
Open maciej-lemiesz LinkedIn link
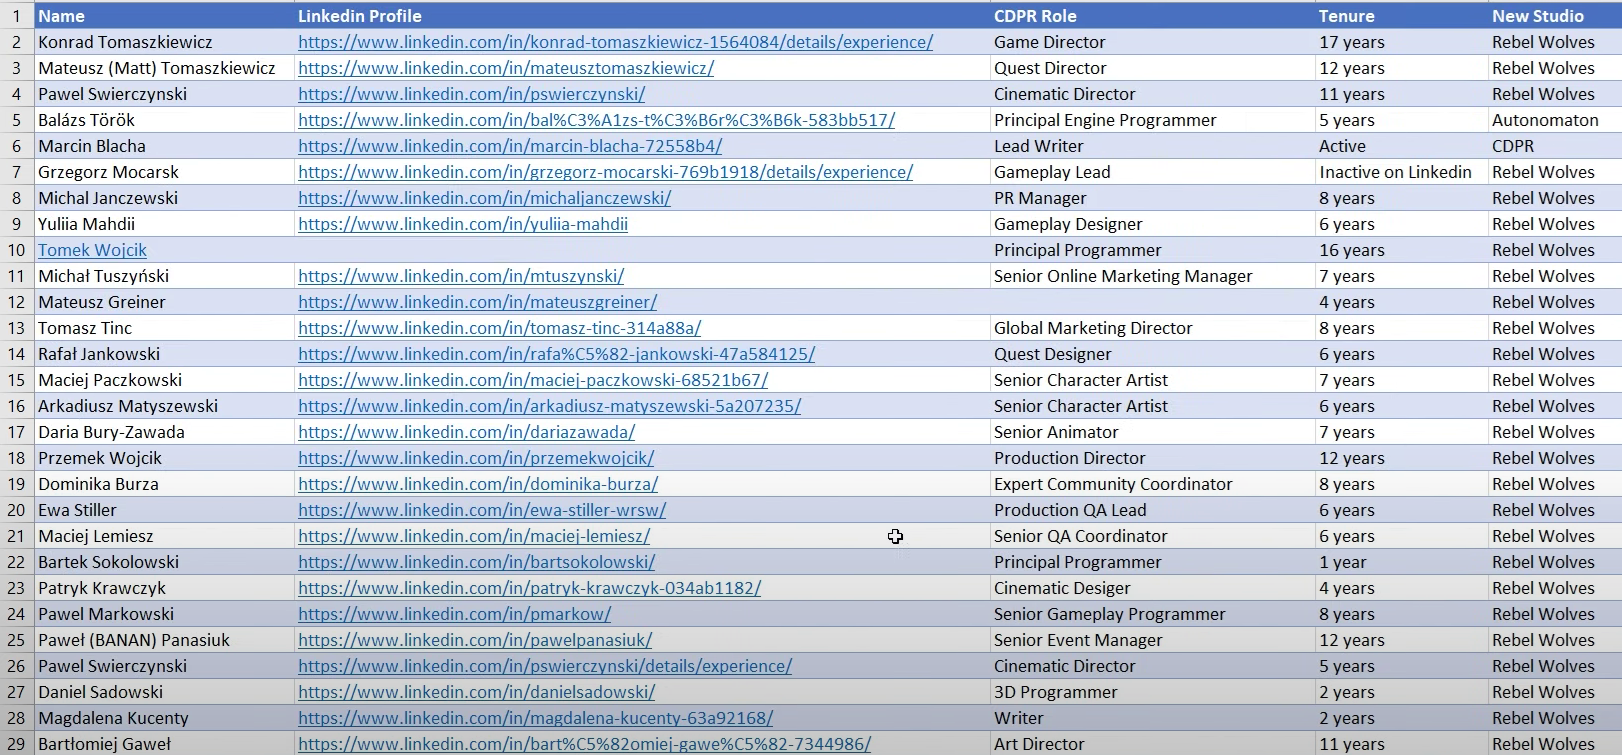click(x=474, y=536)
